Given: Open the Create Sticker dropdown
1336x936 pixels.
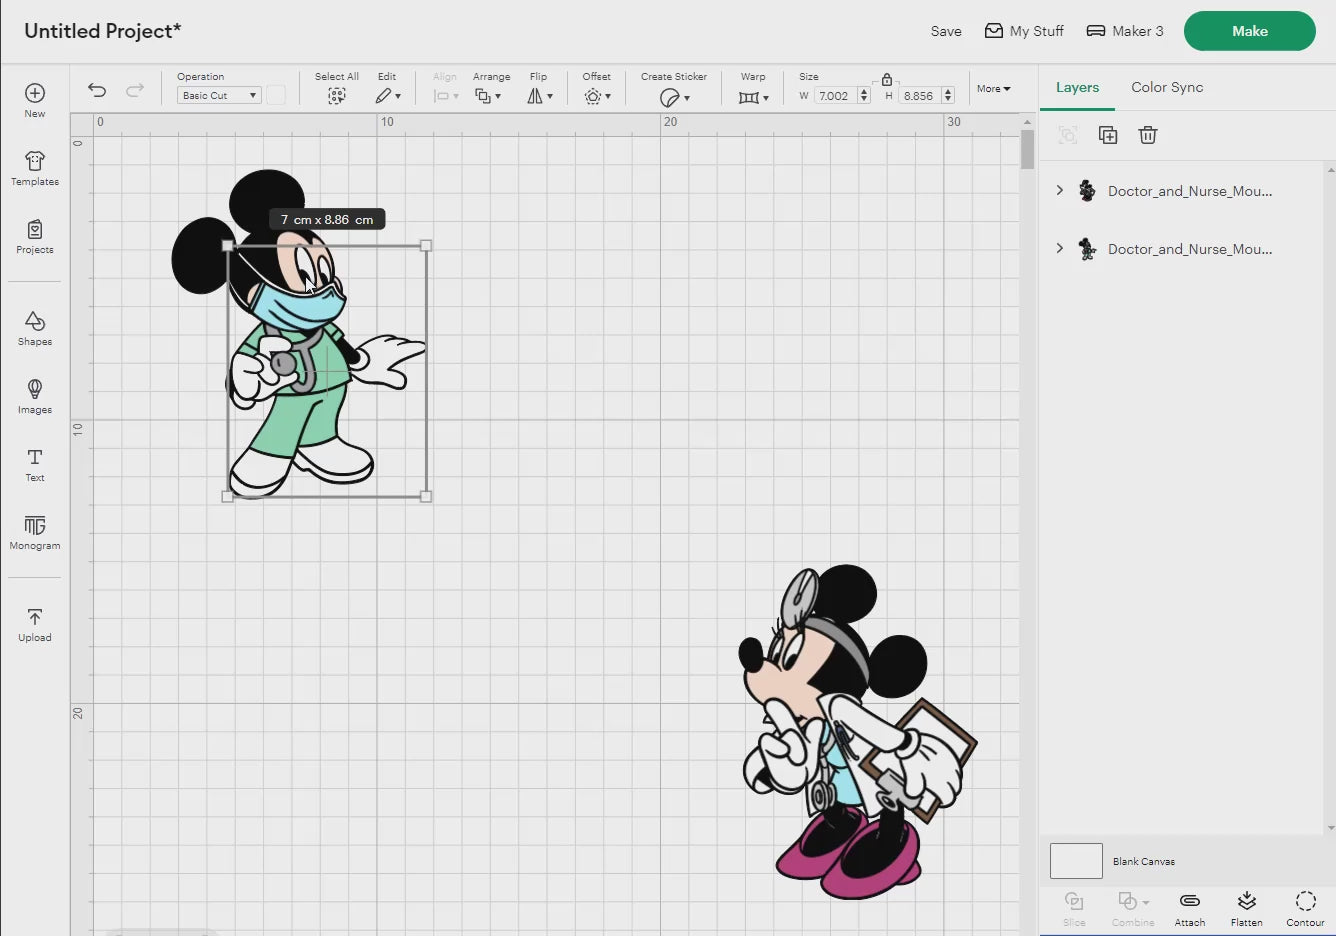Looking at the screenshot, I should pyautogui.click(x=675, y=97).
